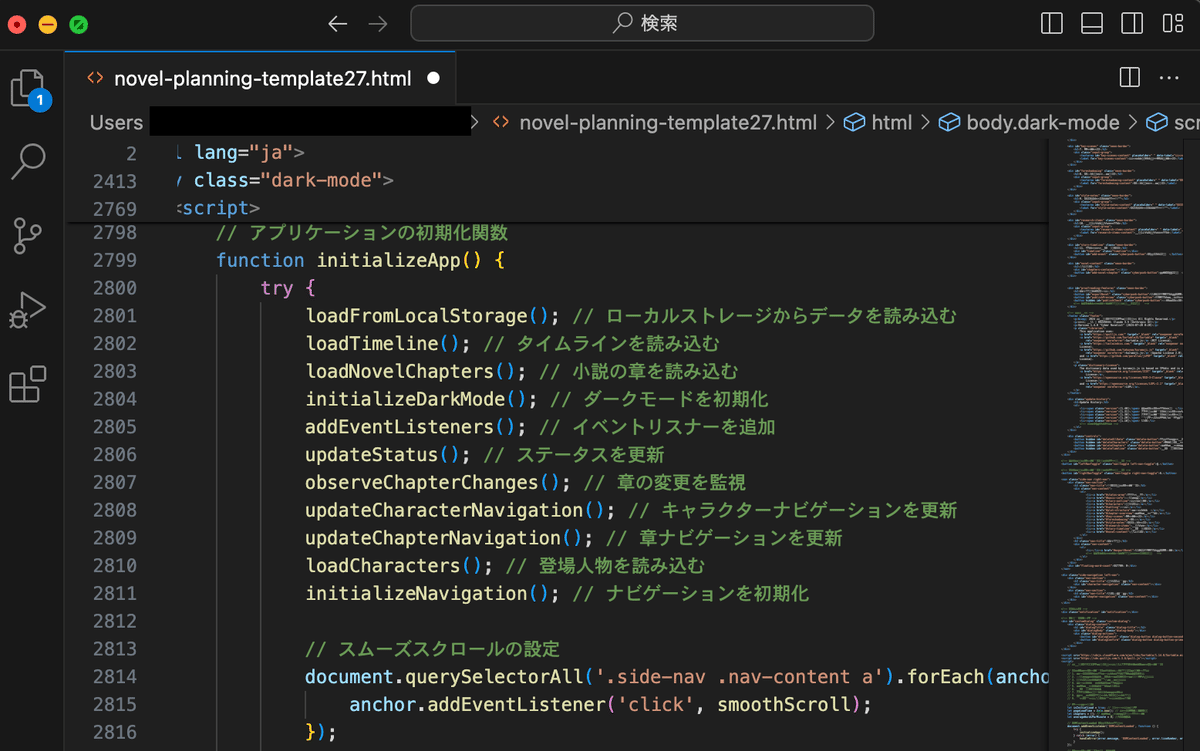This screenshot has height=751, width=1200.
Task: Click line number 2799 in the gutter
Action: click(x=114, y=260)
